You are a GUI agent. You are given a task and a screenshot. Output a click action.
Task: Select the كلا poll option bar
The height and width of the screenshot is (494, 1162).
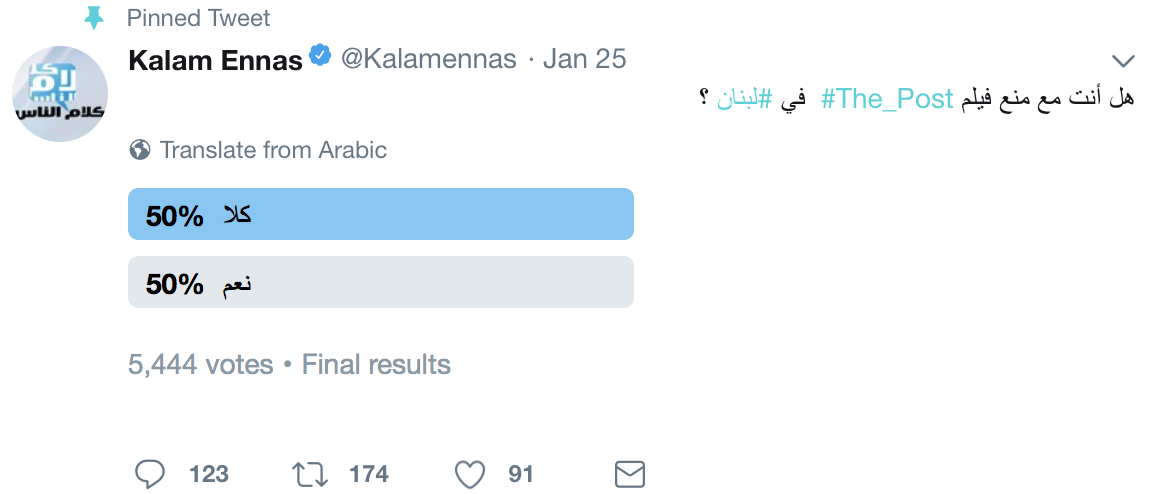pyautogui.click(x=381, y=214)
